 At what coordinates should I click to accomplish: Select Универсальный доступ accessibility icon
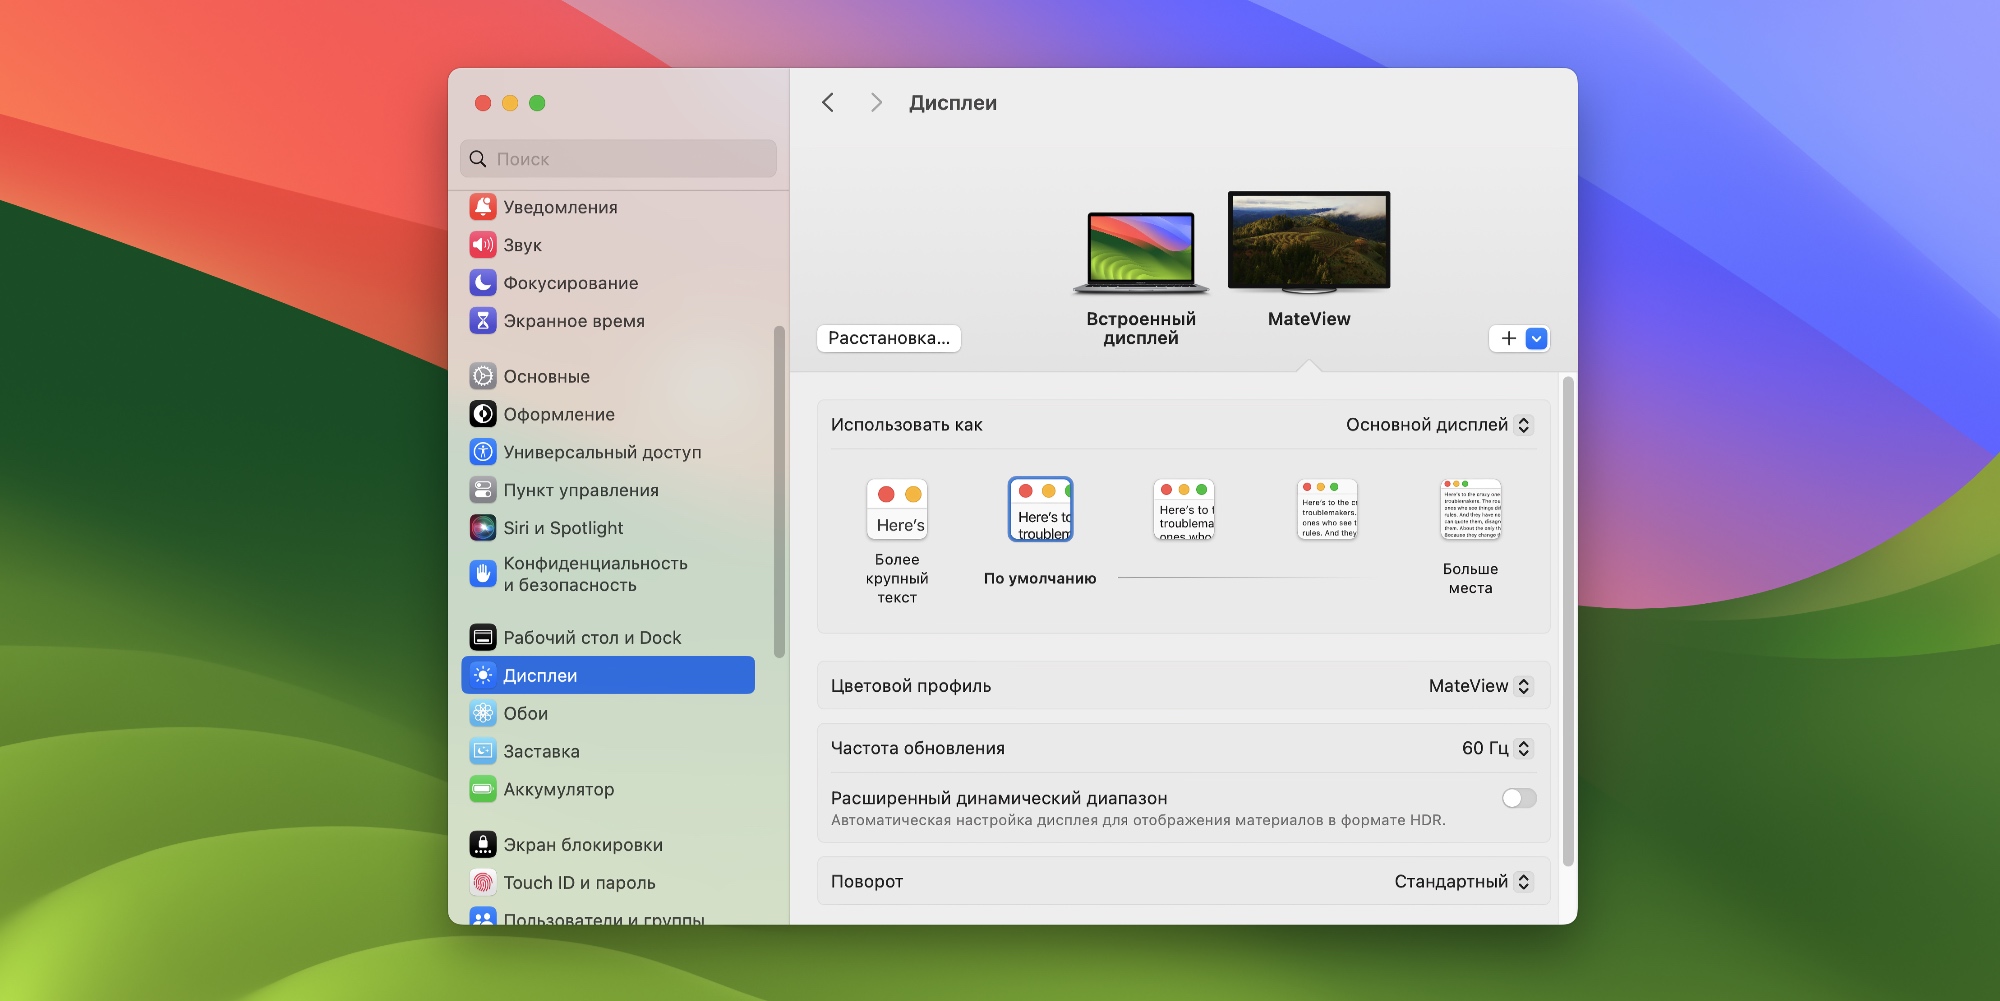[x=483, y=452]
